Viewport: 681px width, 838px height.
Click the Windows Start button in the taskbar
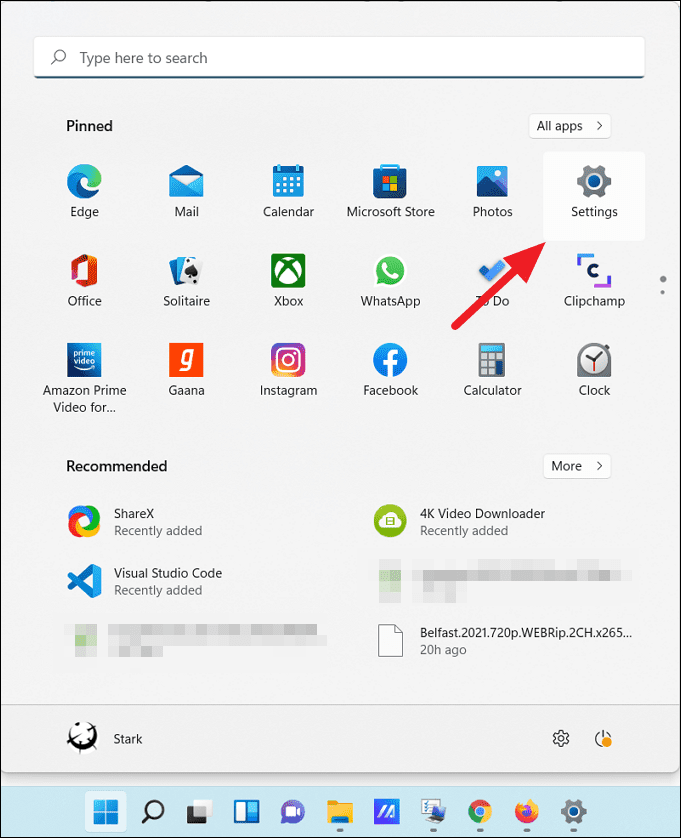[106, 812]
